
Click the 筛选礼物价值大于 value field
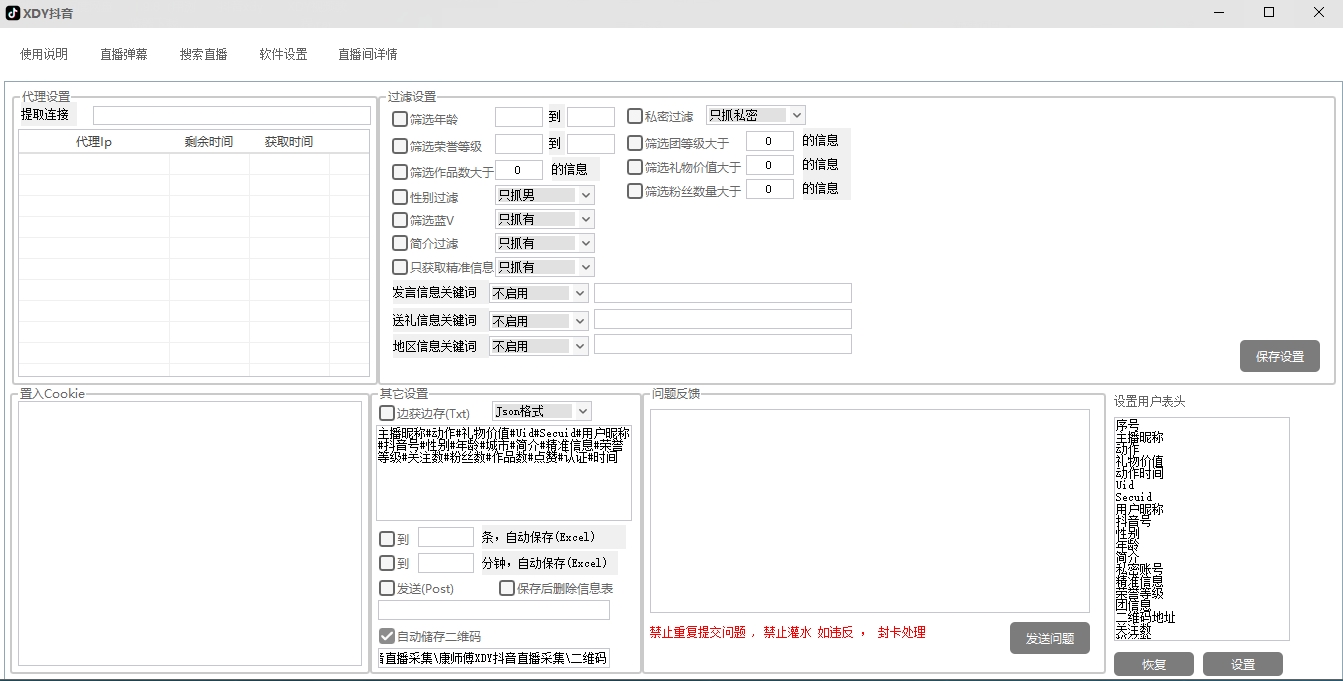(770, 165)
